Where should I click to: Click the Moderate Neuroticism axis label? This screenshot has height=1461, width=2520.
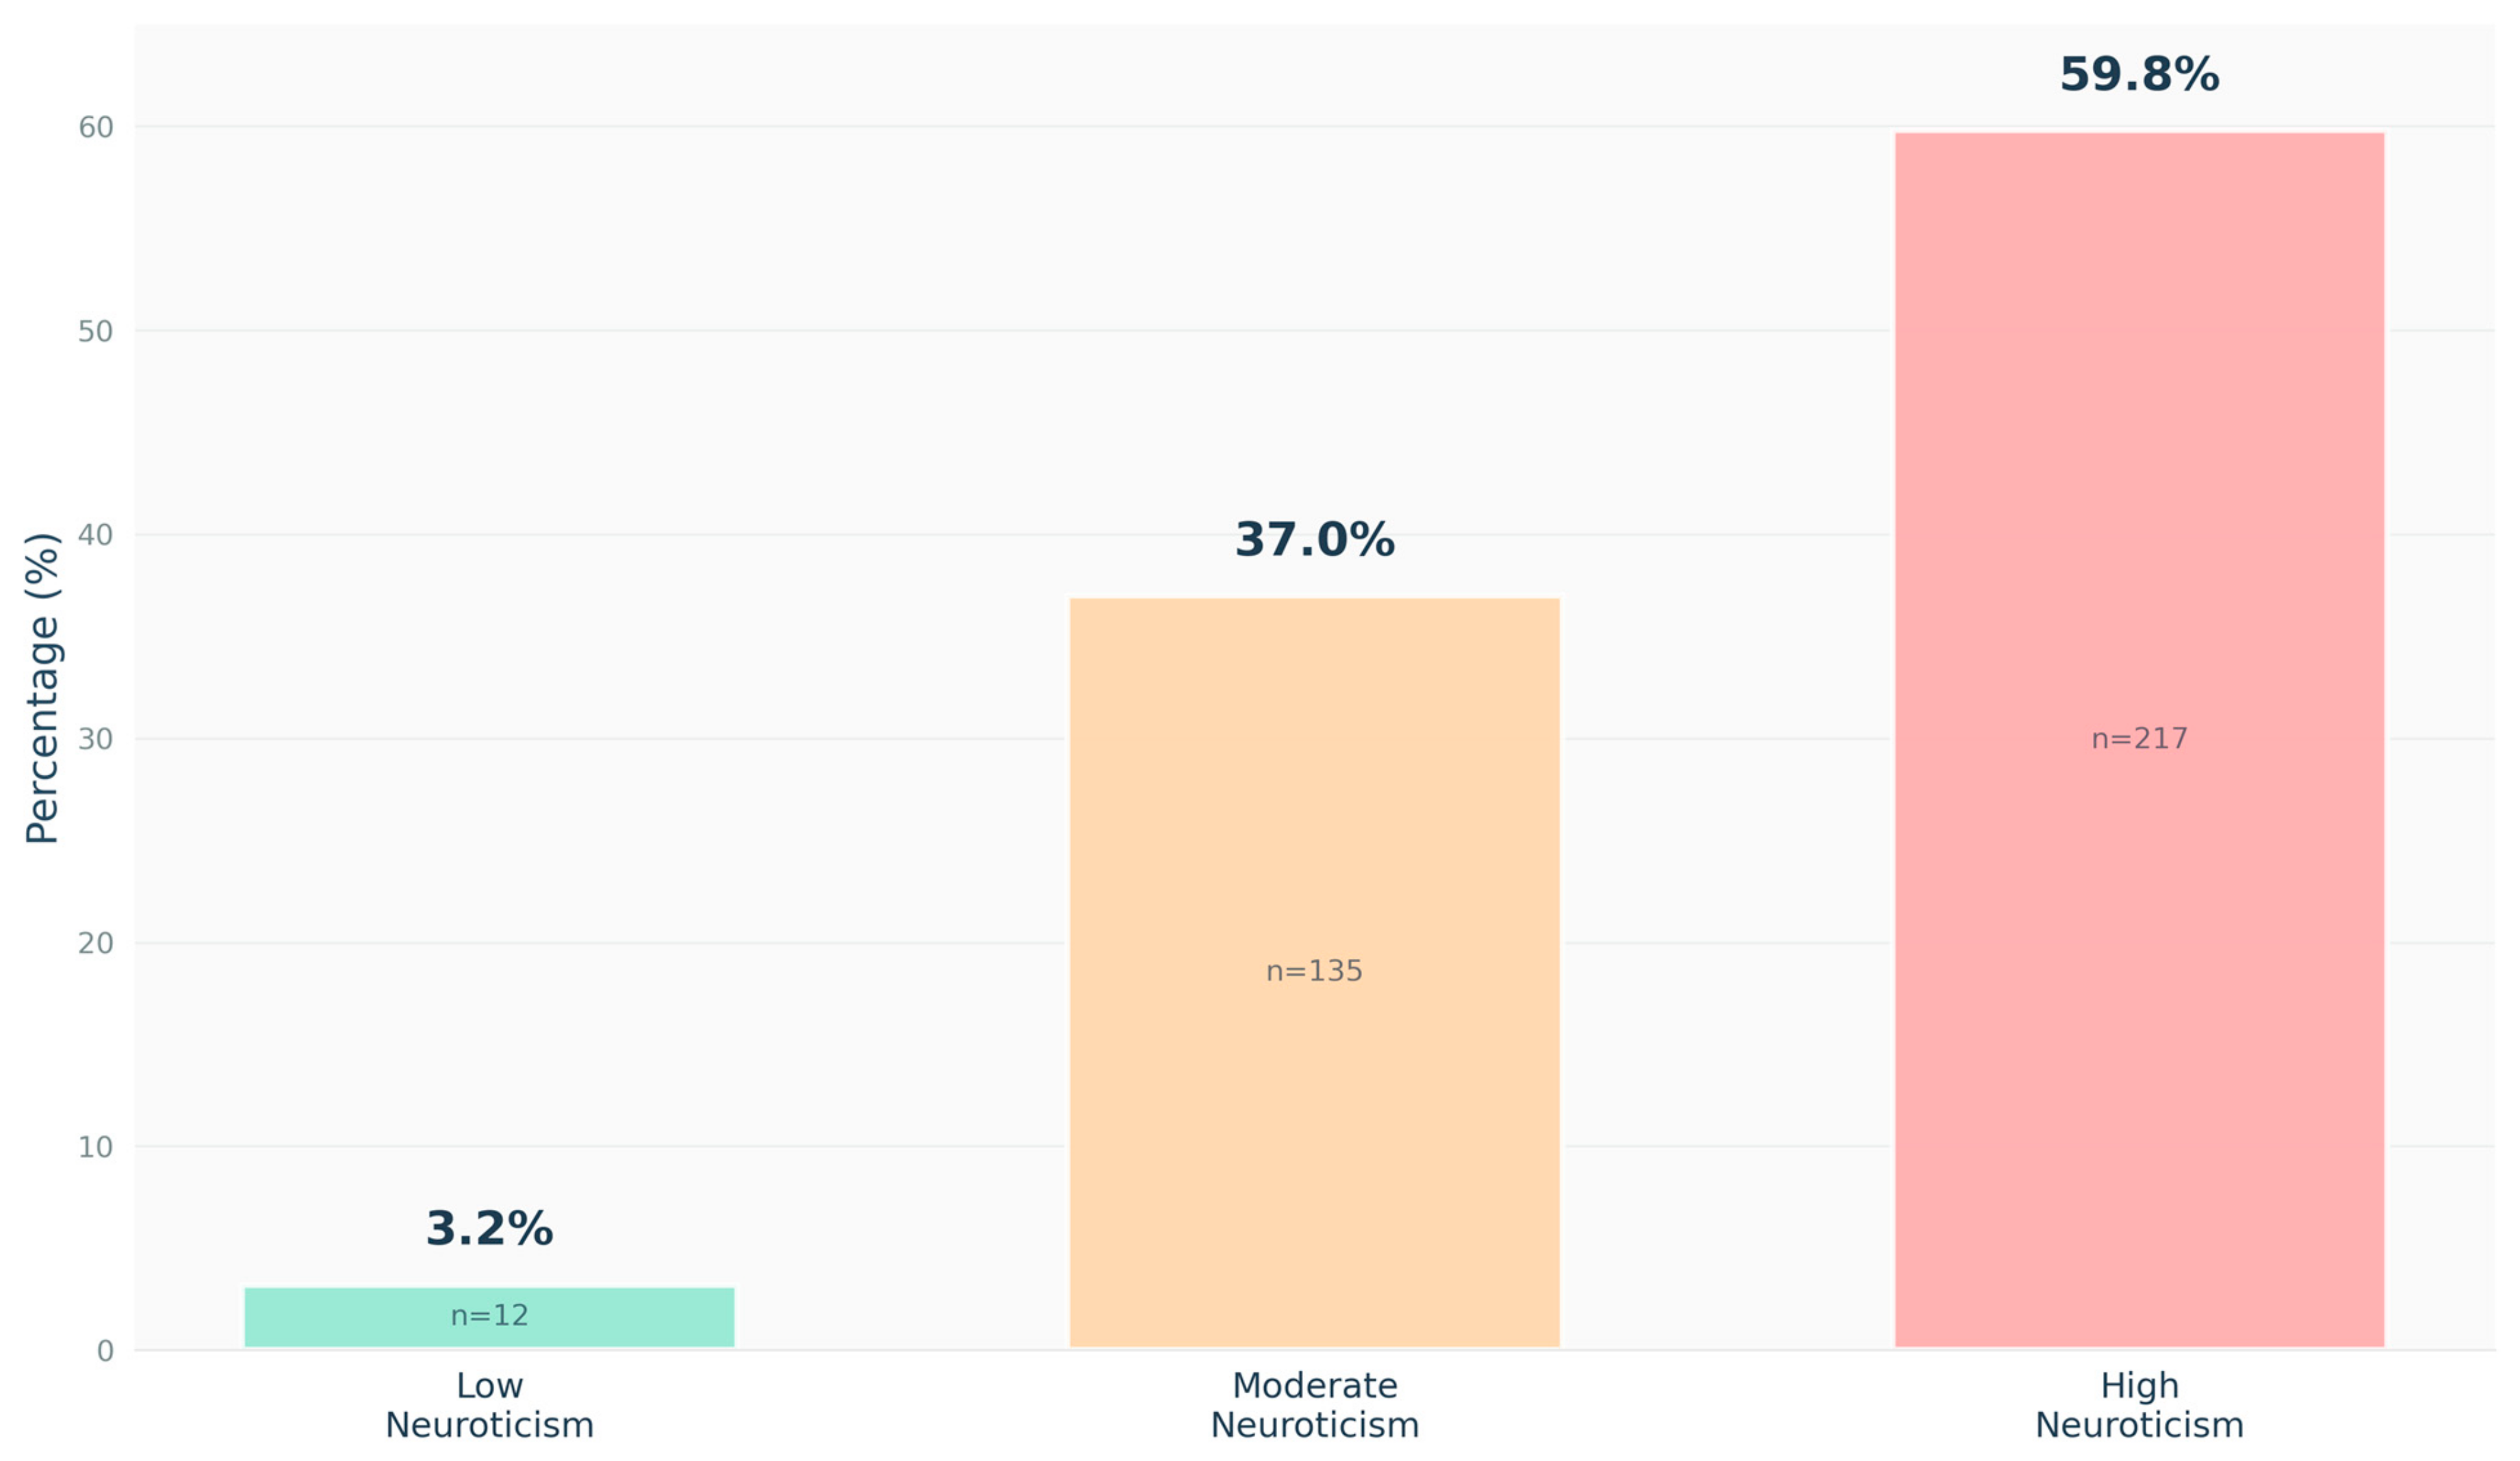(x=1314, y=1405)
